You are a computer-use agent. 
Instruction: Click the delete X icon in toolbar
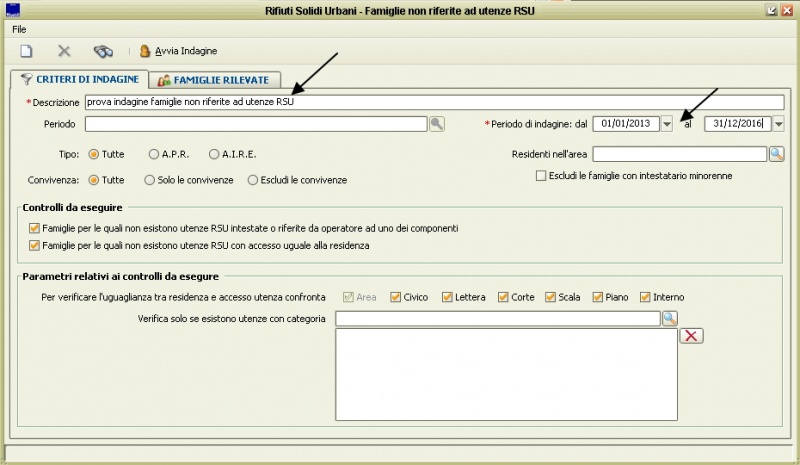coord(64,51)
